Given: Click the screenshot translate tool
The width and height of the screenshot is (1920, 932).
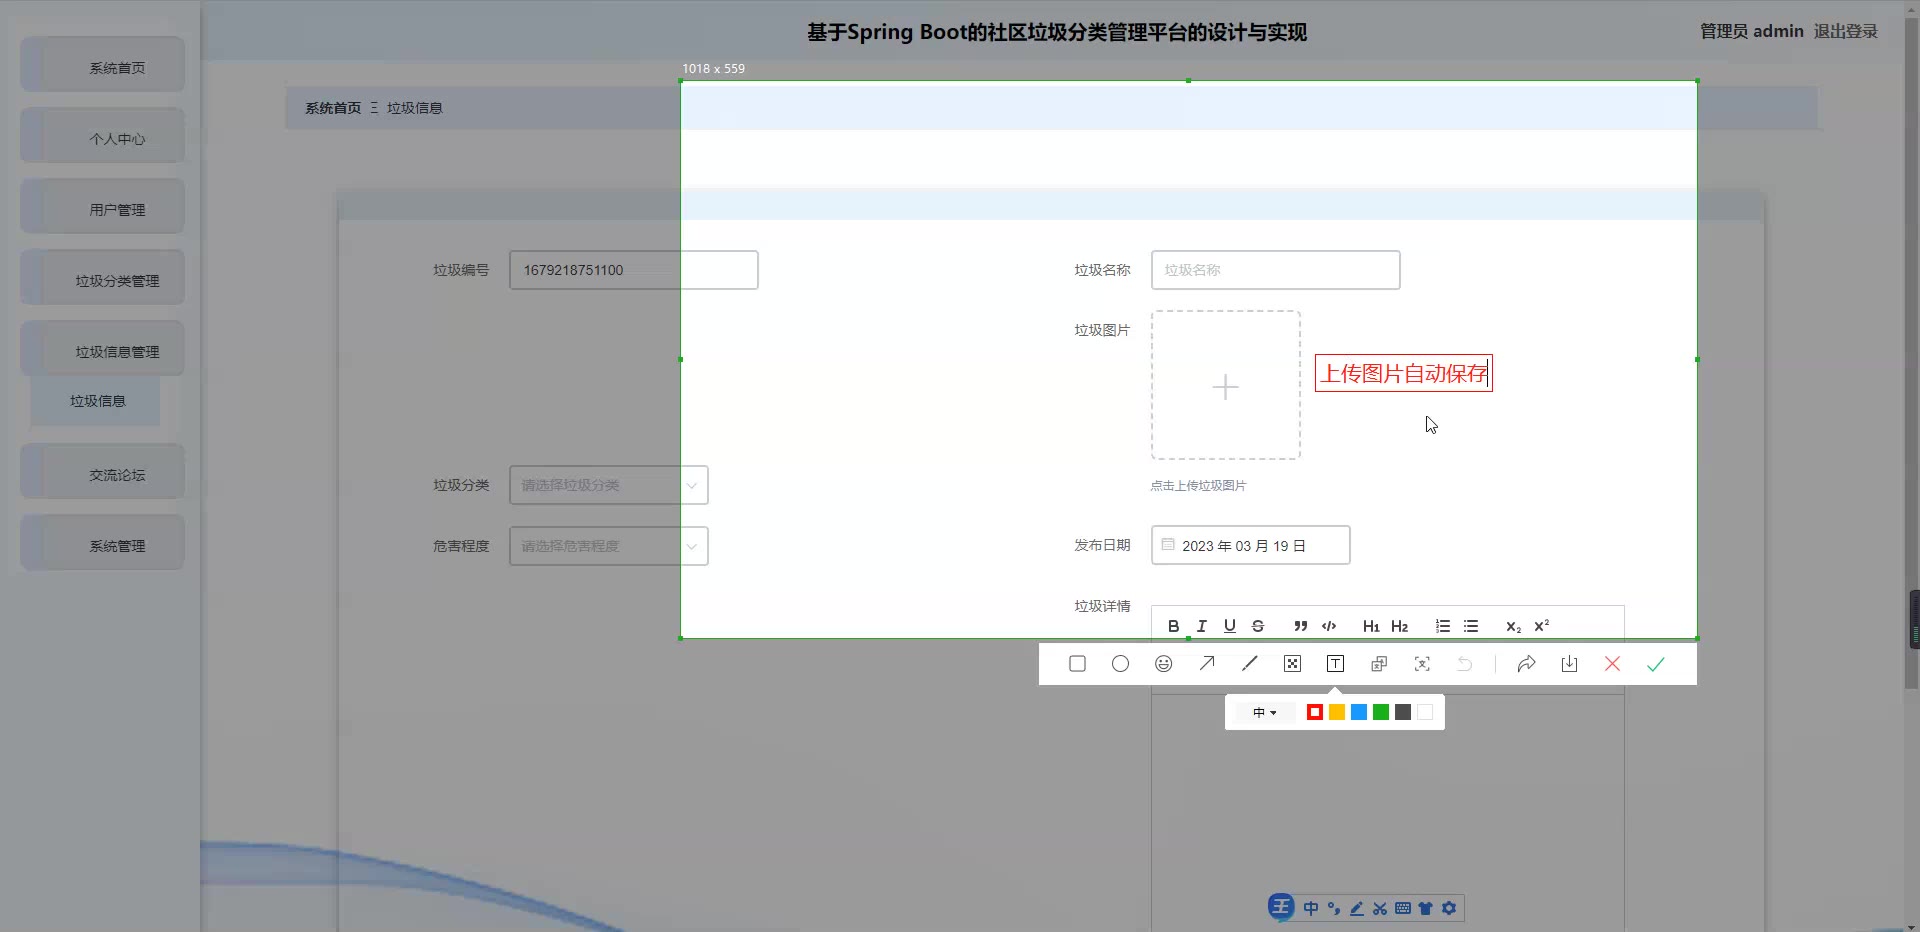Looking at the screenshot, I should pos(1379,664).
